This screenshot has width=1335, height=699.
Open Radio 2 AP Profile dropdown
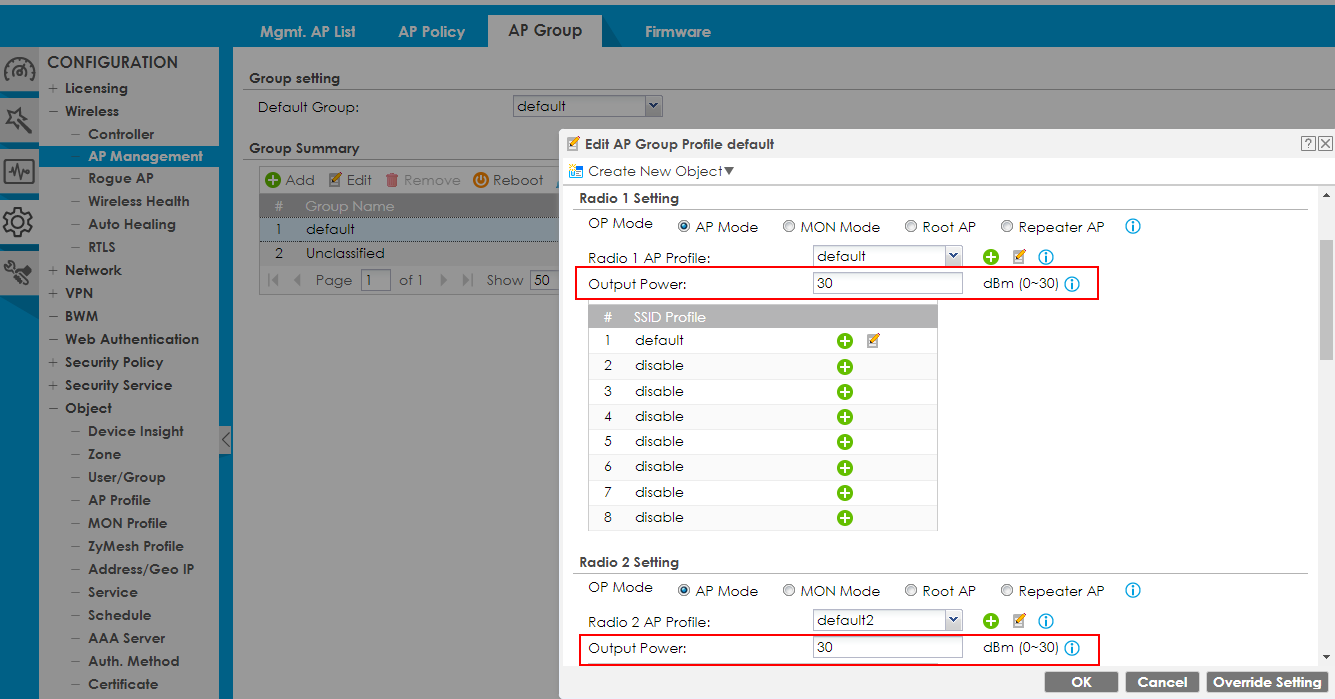coord(953,621)
